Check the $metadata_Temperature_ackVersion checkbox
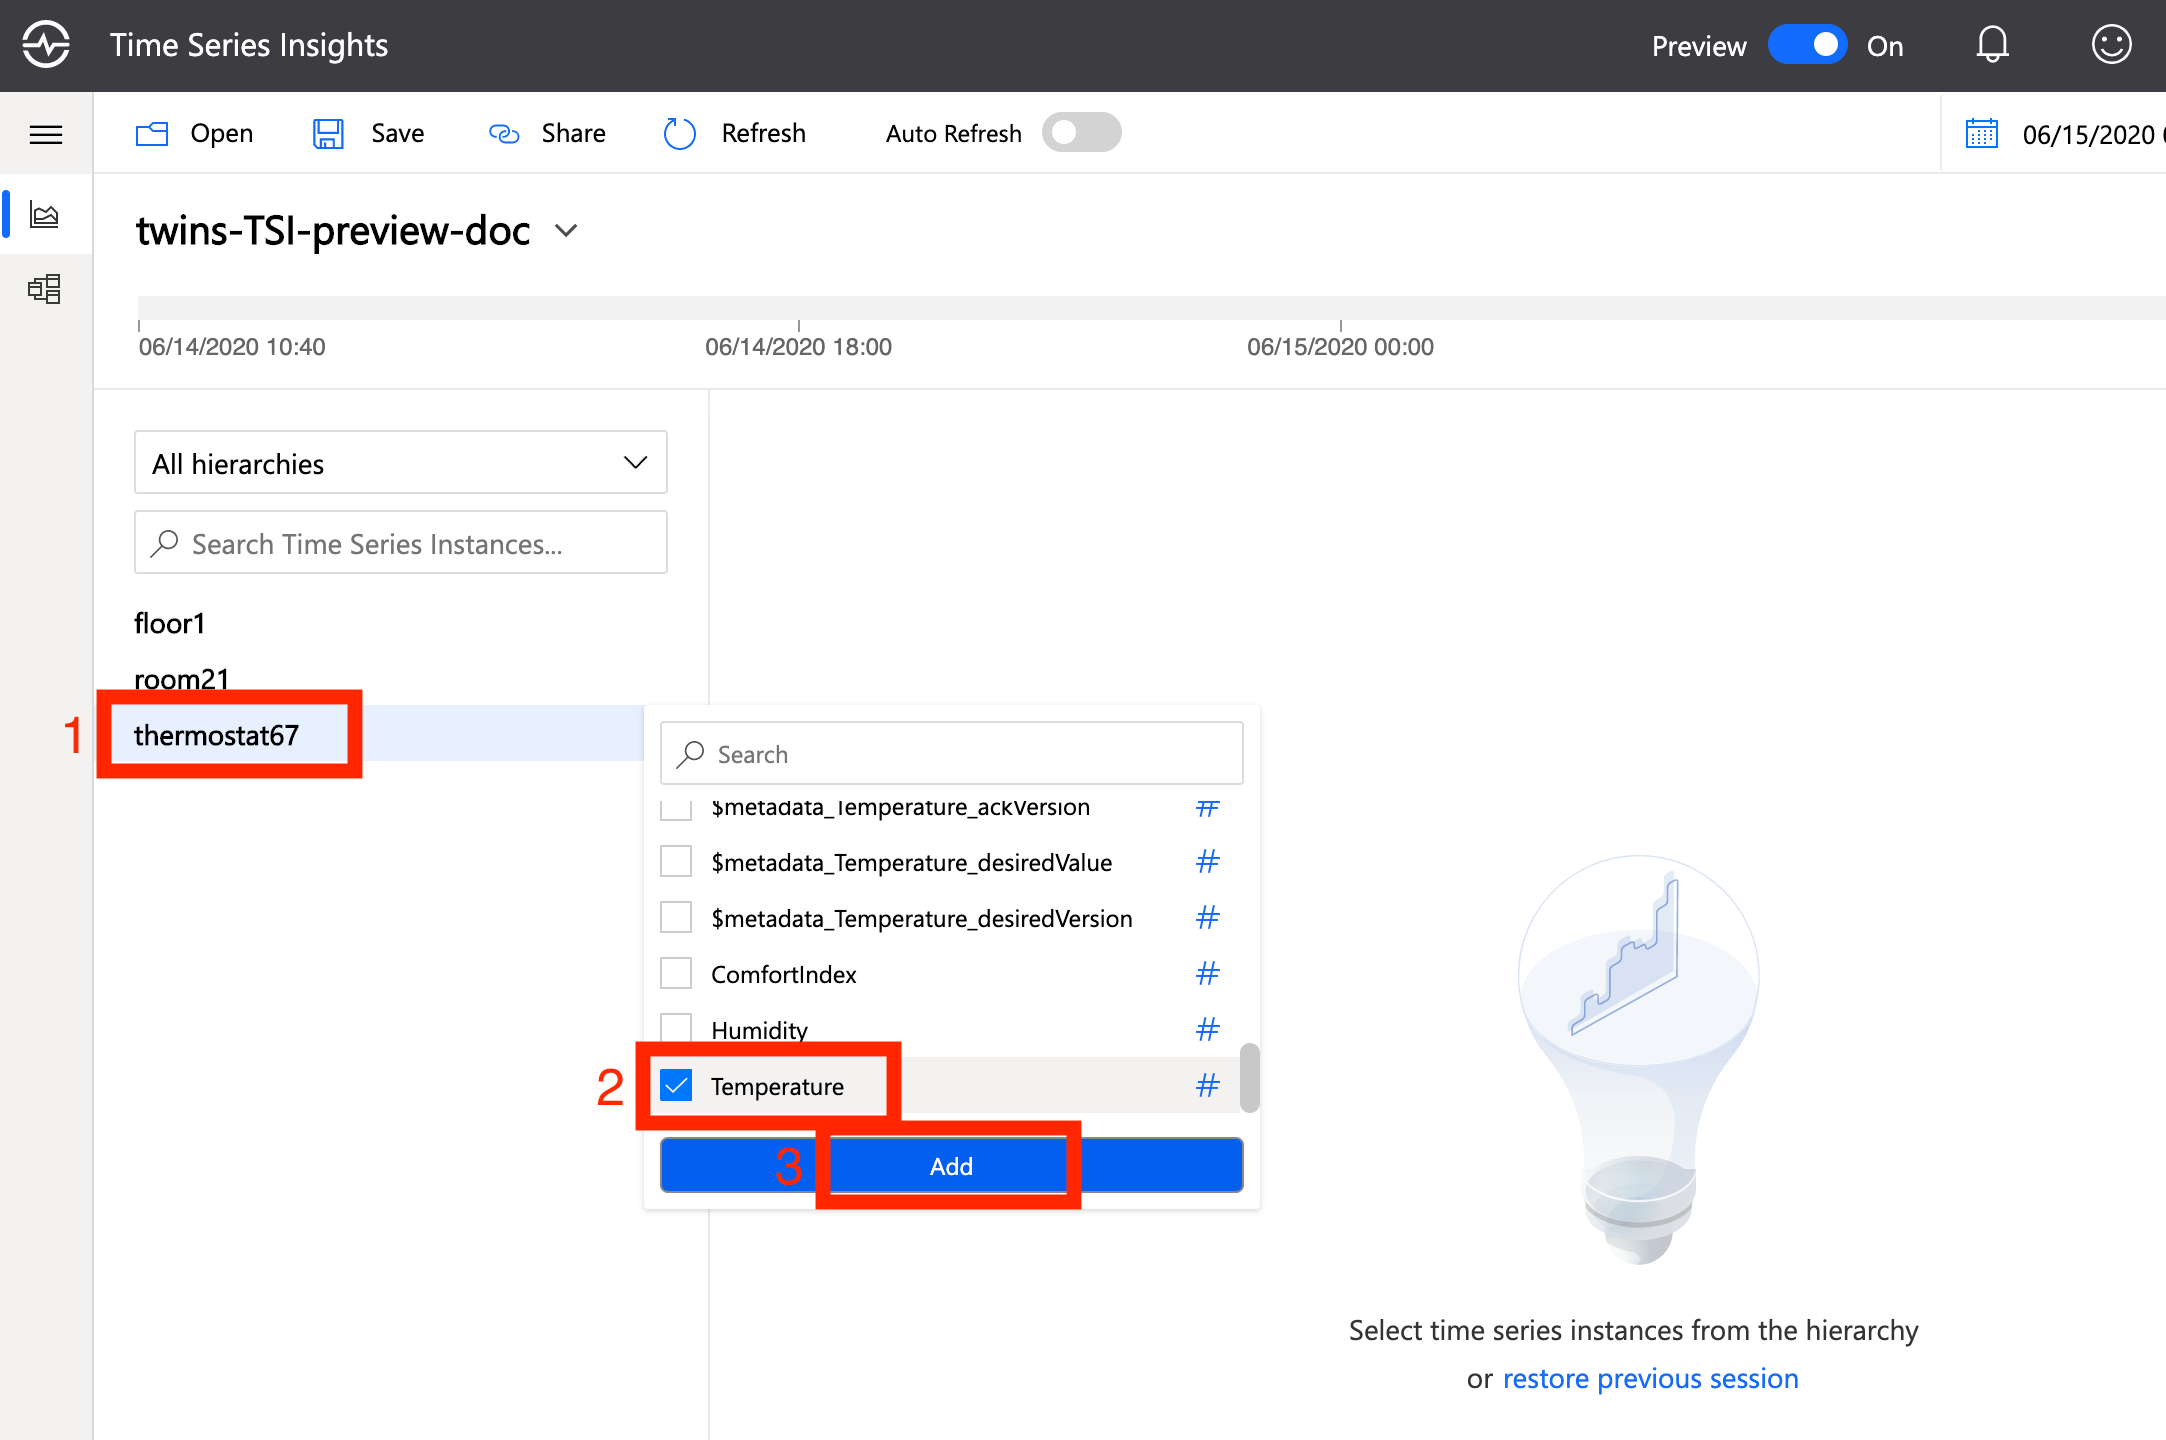 tap(676, 810)
